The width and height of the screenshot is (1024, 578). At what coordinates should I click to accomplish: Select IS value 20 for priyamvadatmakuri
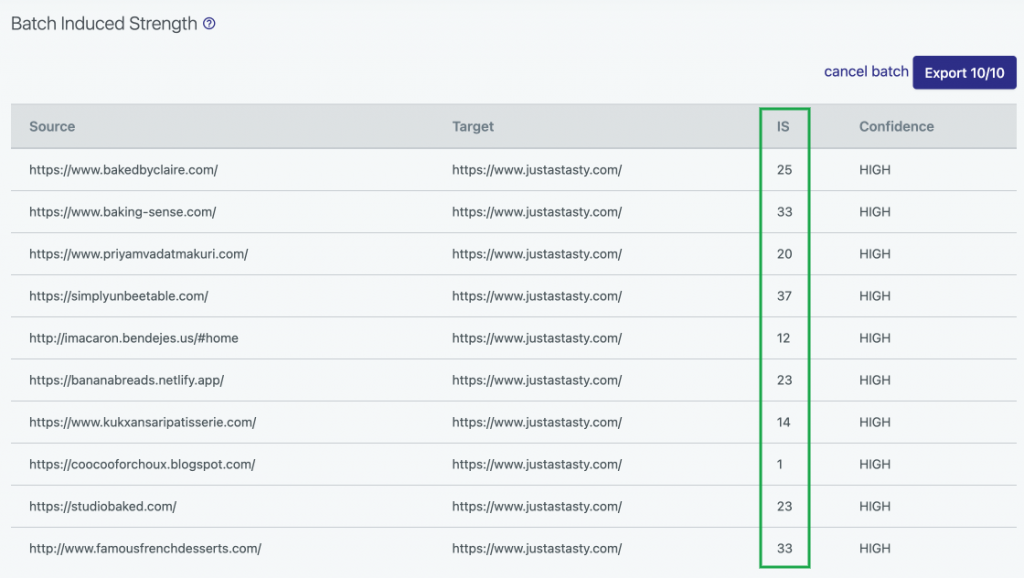click(784, 254)
